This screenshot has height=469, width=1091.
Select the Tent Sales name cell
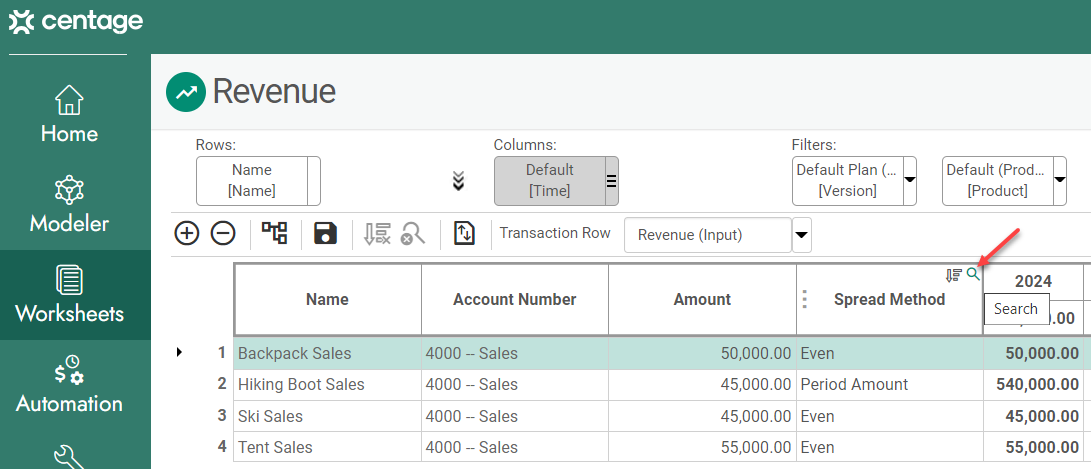[328, 447]
